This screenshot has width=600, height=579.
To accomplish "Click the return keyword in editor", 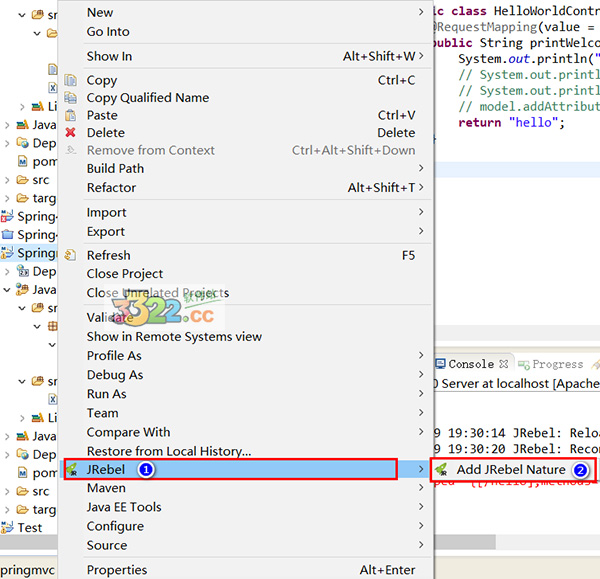I will point(480,122).
